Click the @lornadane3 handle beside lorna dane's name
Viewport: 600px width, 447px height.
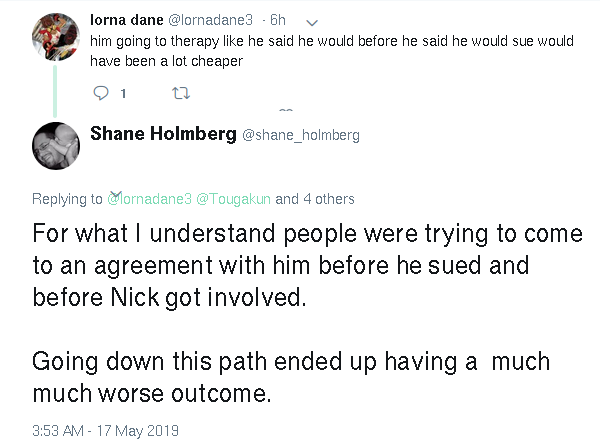(210, 20)
